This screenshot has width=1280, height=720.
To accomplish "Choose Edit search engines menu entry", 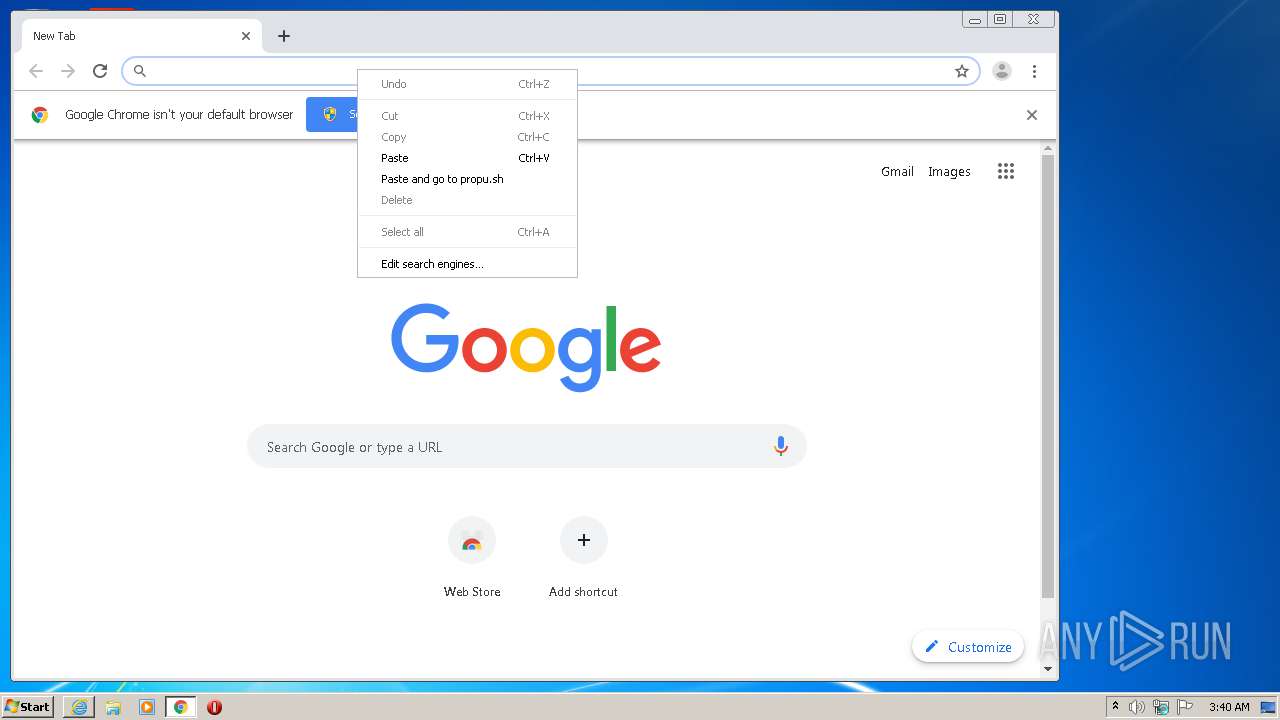I will pos(467,264).
